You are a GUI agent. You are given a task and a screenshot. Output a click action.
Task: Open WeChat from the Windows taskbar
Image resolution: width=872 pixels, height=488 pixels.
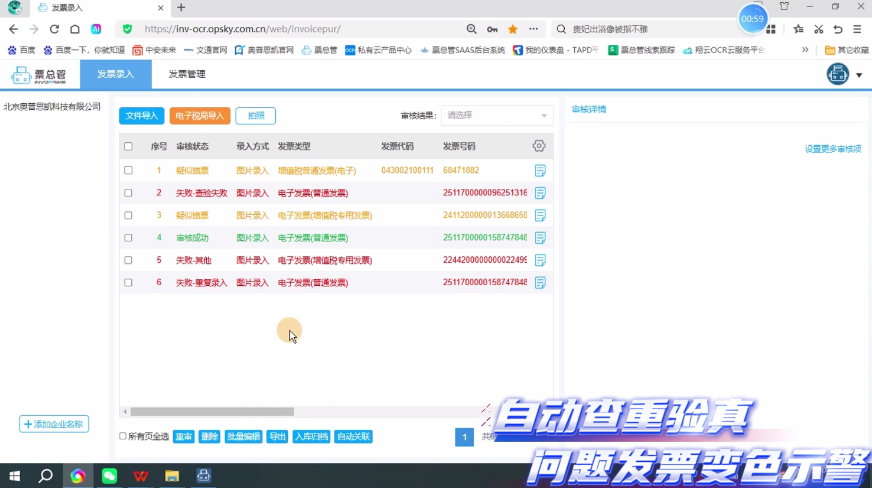[109, 475]
